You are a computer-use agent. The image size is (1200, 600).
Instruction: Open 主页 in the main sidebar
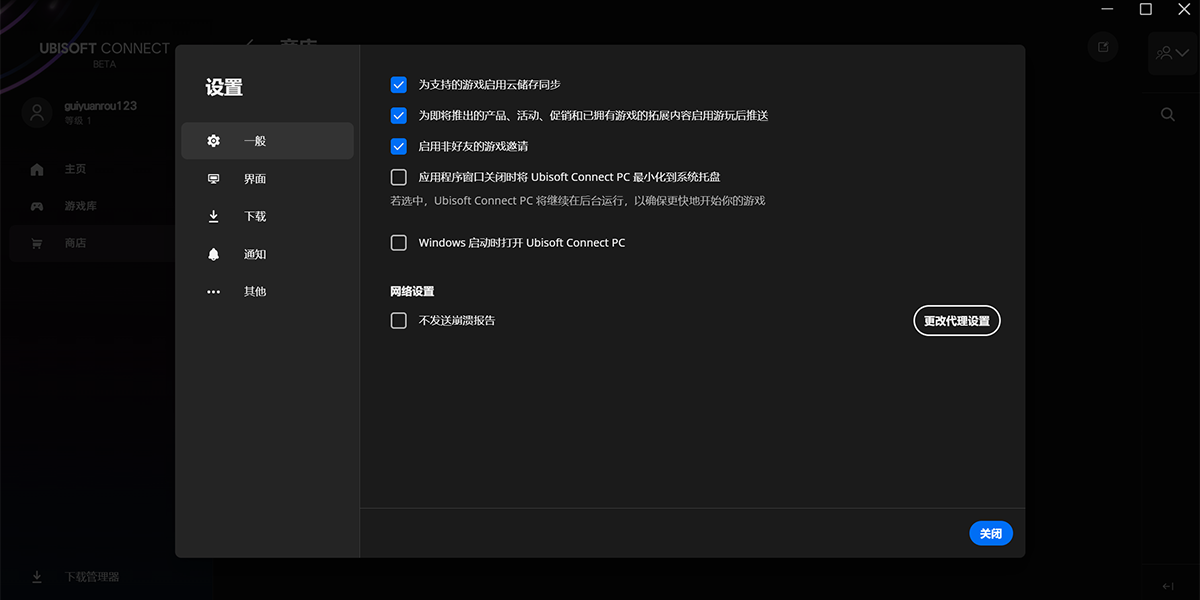[x=75, y=169]
